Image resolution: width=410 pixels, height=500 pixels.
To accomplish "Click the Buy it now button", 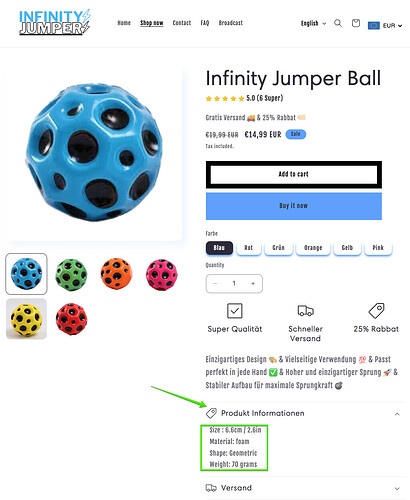I will pyautogui.click(x=294, y=206).
